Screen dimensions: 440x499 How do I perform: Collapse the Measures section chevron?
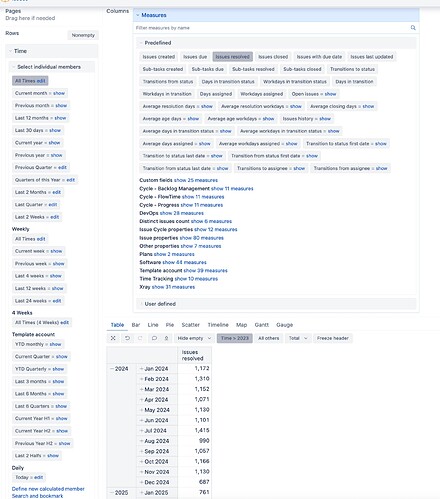pos(138,15)
